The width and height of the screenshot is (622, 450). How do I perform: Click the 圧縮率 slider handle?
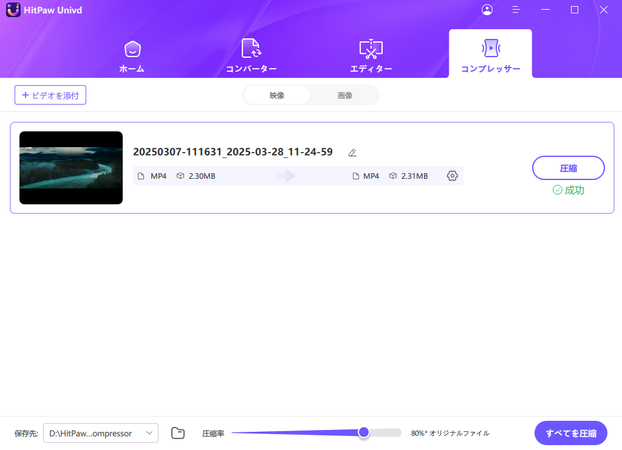pyautogui.click(x=364, y=432)
